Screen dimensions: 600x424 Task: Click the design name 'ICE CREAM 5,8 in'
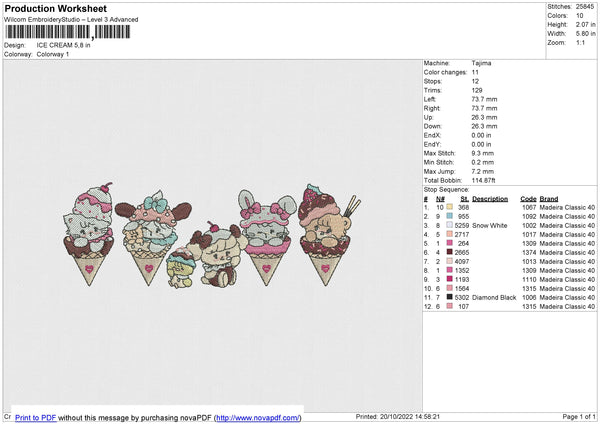[x=64, y=45]
